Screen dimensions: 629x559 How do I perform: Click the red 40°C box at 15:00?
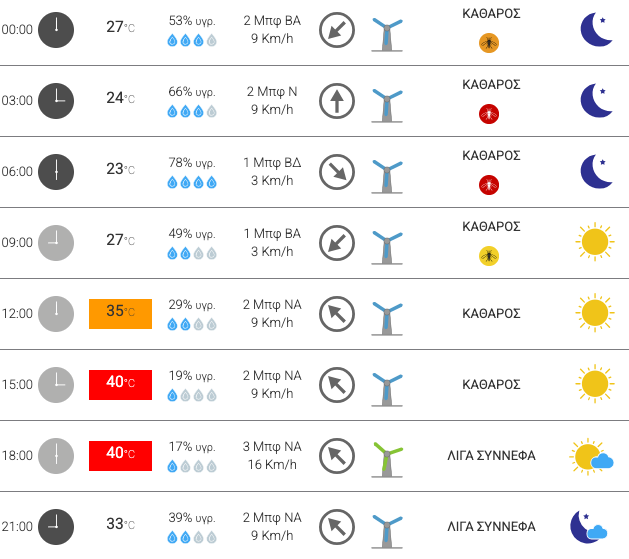point(120,385)
